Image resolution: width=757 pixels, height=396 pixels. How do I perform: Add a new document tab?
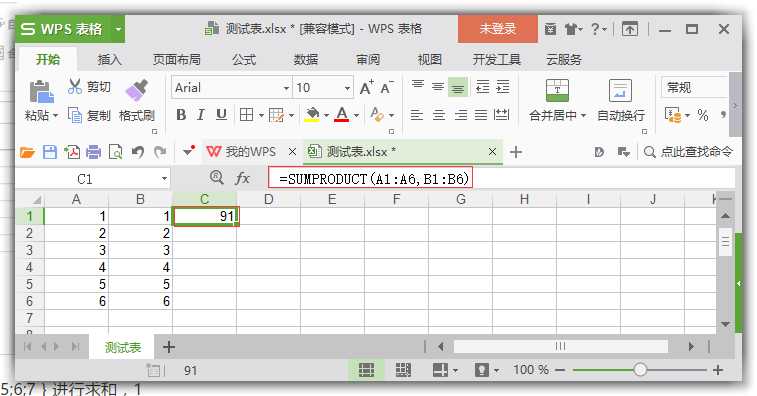[516, 152]
